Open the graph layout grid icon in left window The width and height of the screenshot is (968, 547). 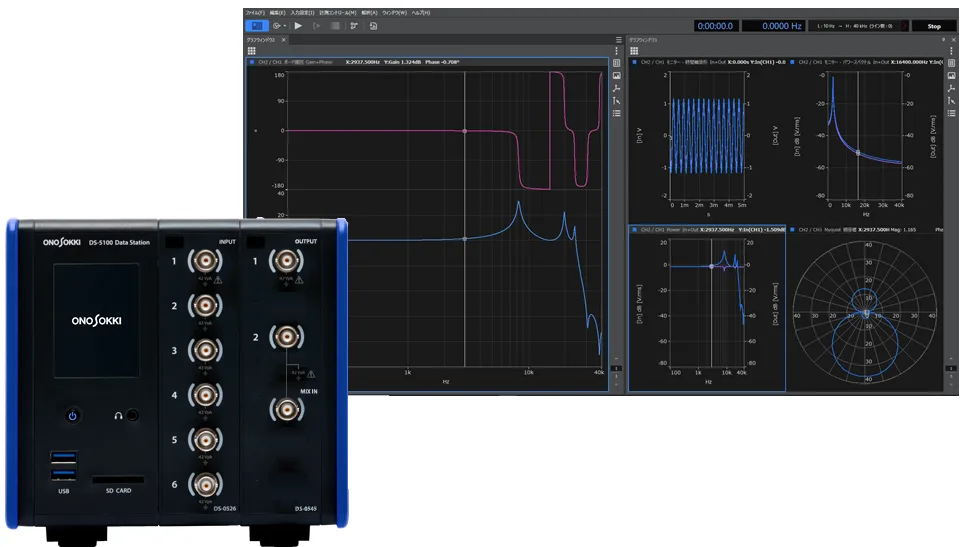[252, 50]
